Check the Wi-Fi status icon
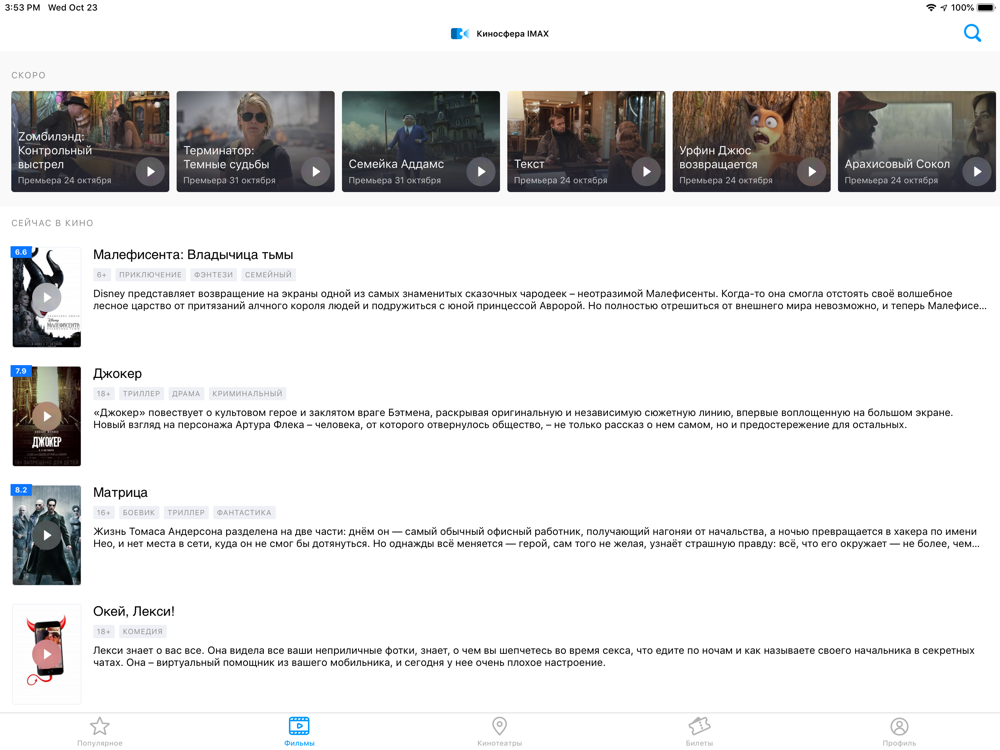The width and height of the screenshot is (1000, 750). point(931,8)
